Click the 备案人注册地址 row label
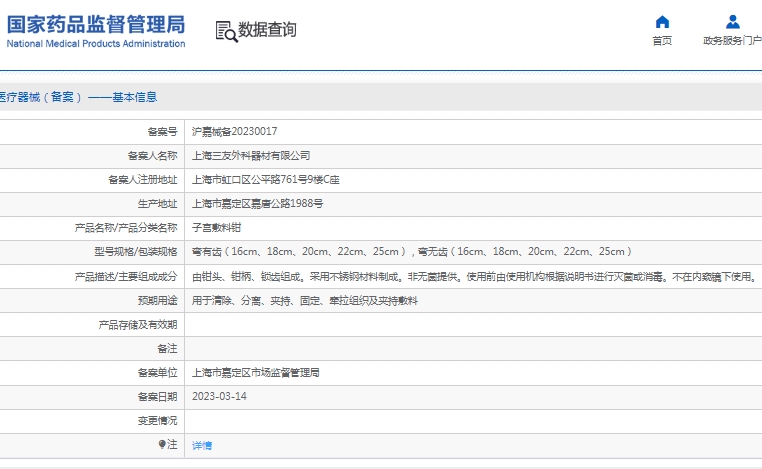The height and width of the screenshot is (469, 762). pos(143,180)
